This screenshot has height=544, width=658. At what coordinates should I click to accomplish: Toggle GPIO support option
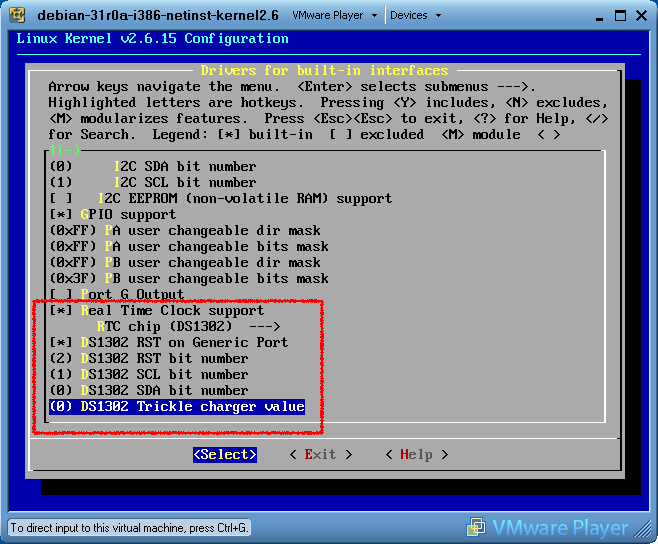pos(112,214)
